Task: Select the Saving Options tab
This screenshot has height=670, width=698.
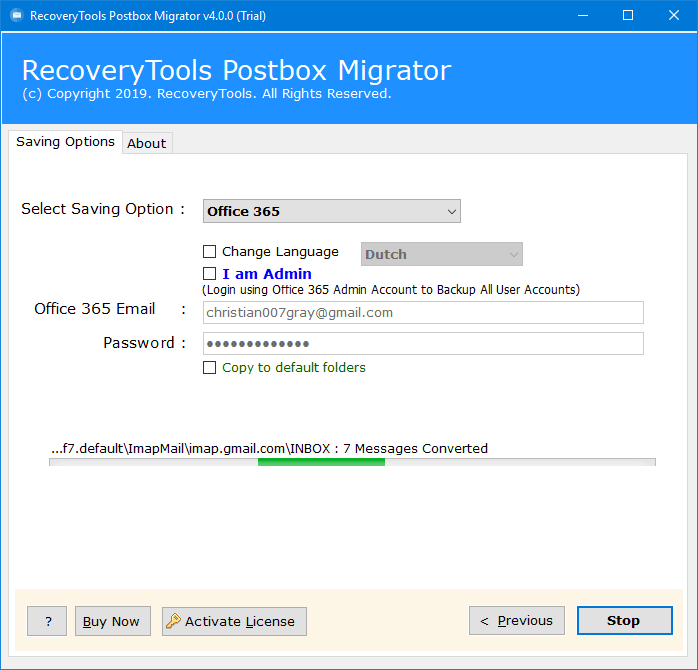Action: click(x=65, y=142)
